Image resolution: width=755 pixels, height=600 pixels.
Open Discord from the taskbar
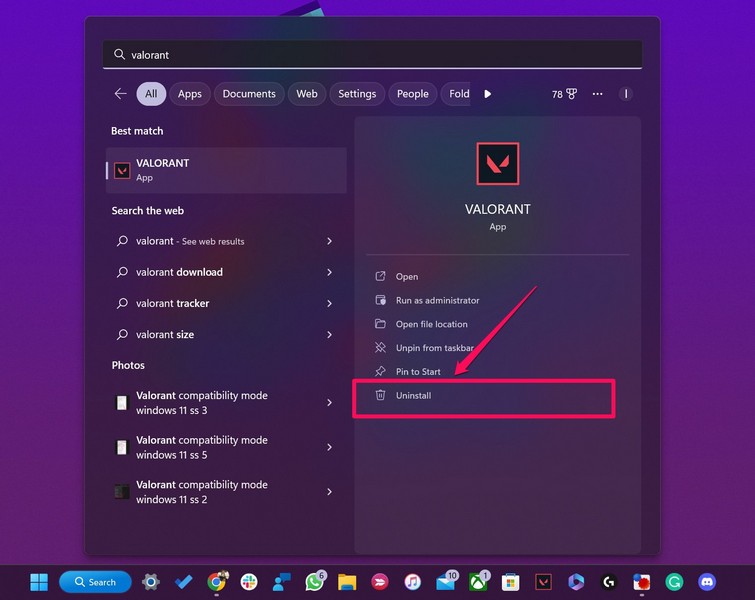click(x=707, y=582)
